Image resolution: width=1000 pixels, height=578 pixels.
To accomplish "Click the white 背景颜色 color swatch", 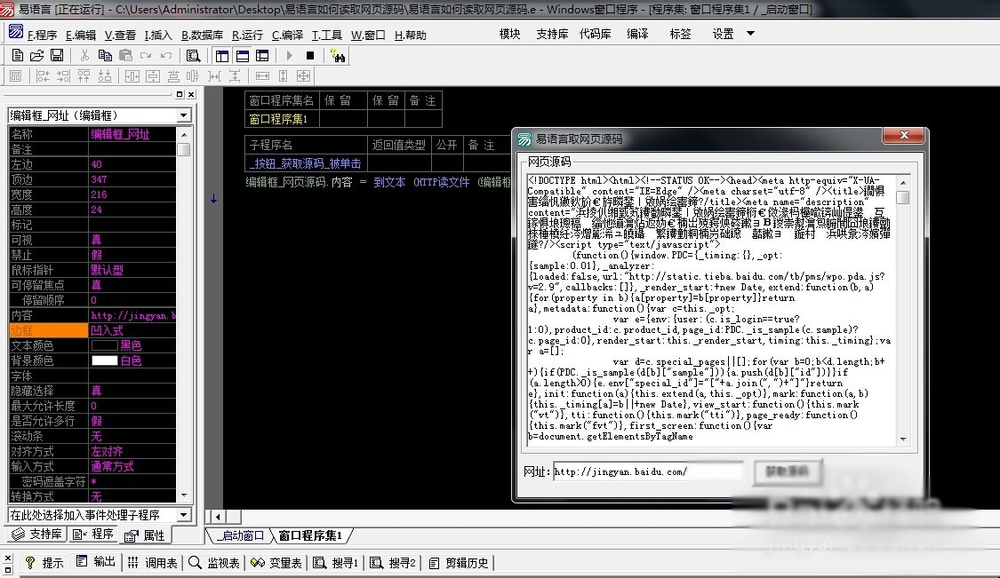I will (x=104, y=360).
